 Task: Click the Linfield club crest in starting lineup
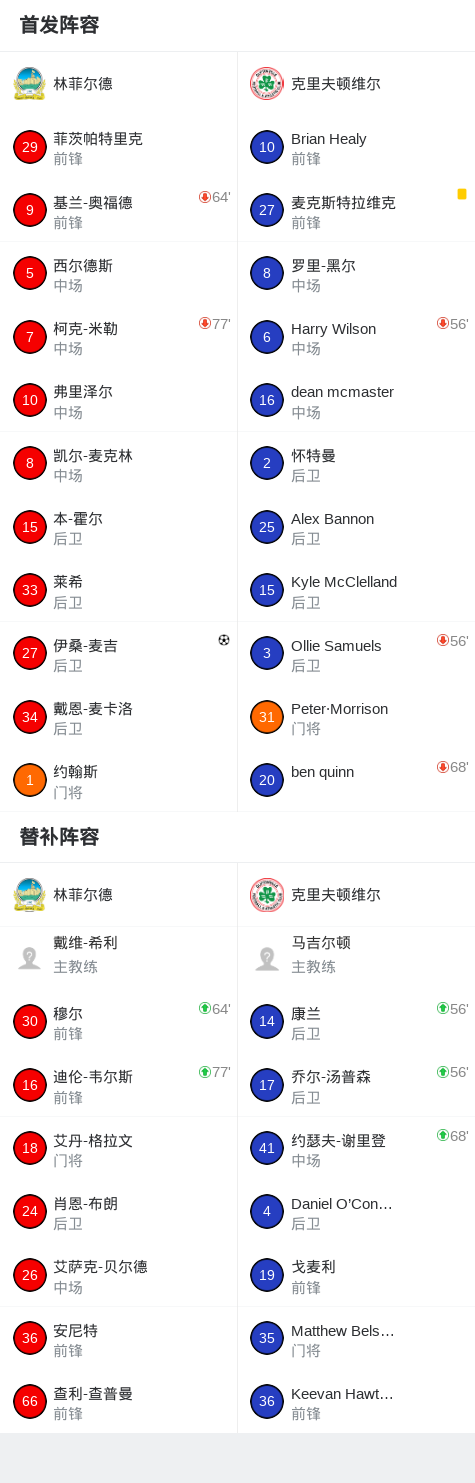29,84
